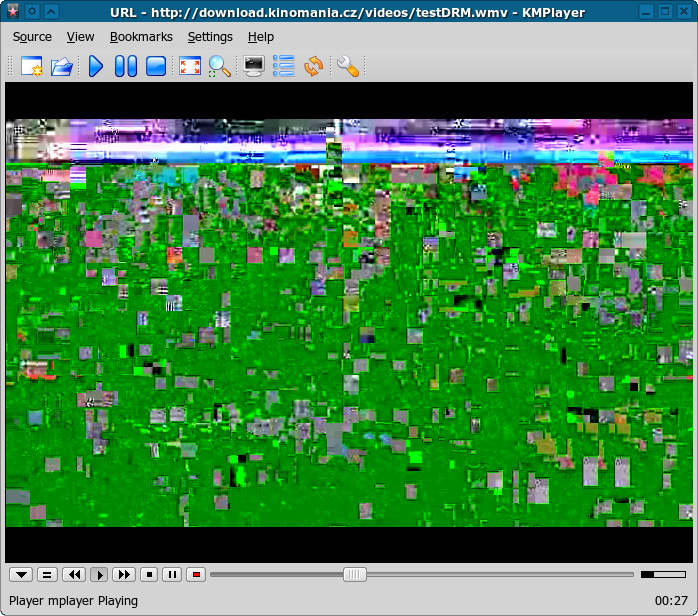This screenshot has width=698, height=616.
Task: Click the open file folder icon
Action: (61, 66)
